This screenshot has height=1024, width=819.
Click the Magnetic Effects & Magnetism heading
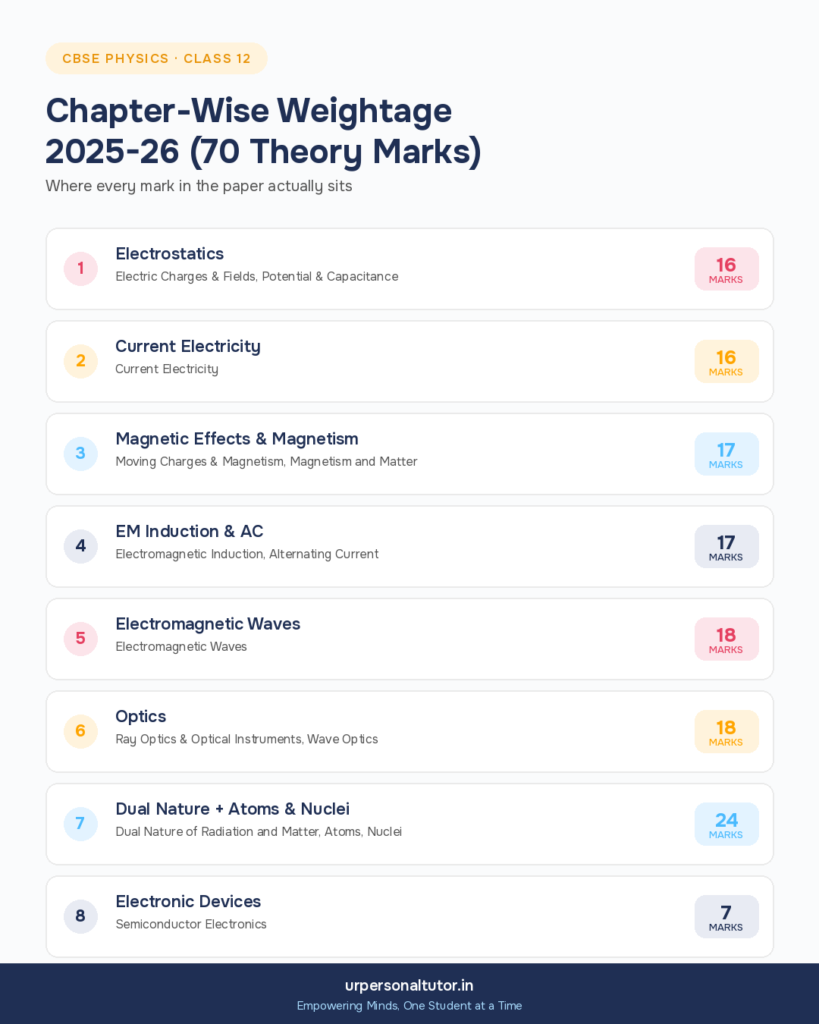[236, 439]
